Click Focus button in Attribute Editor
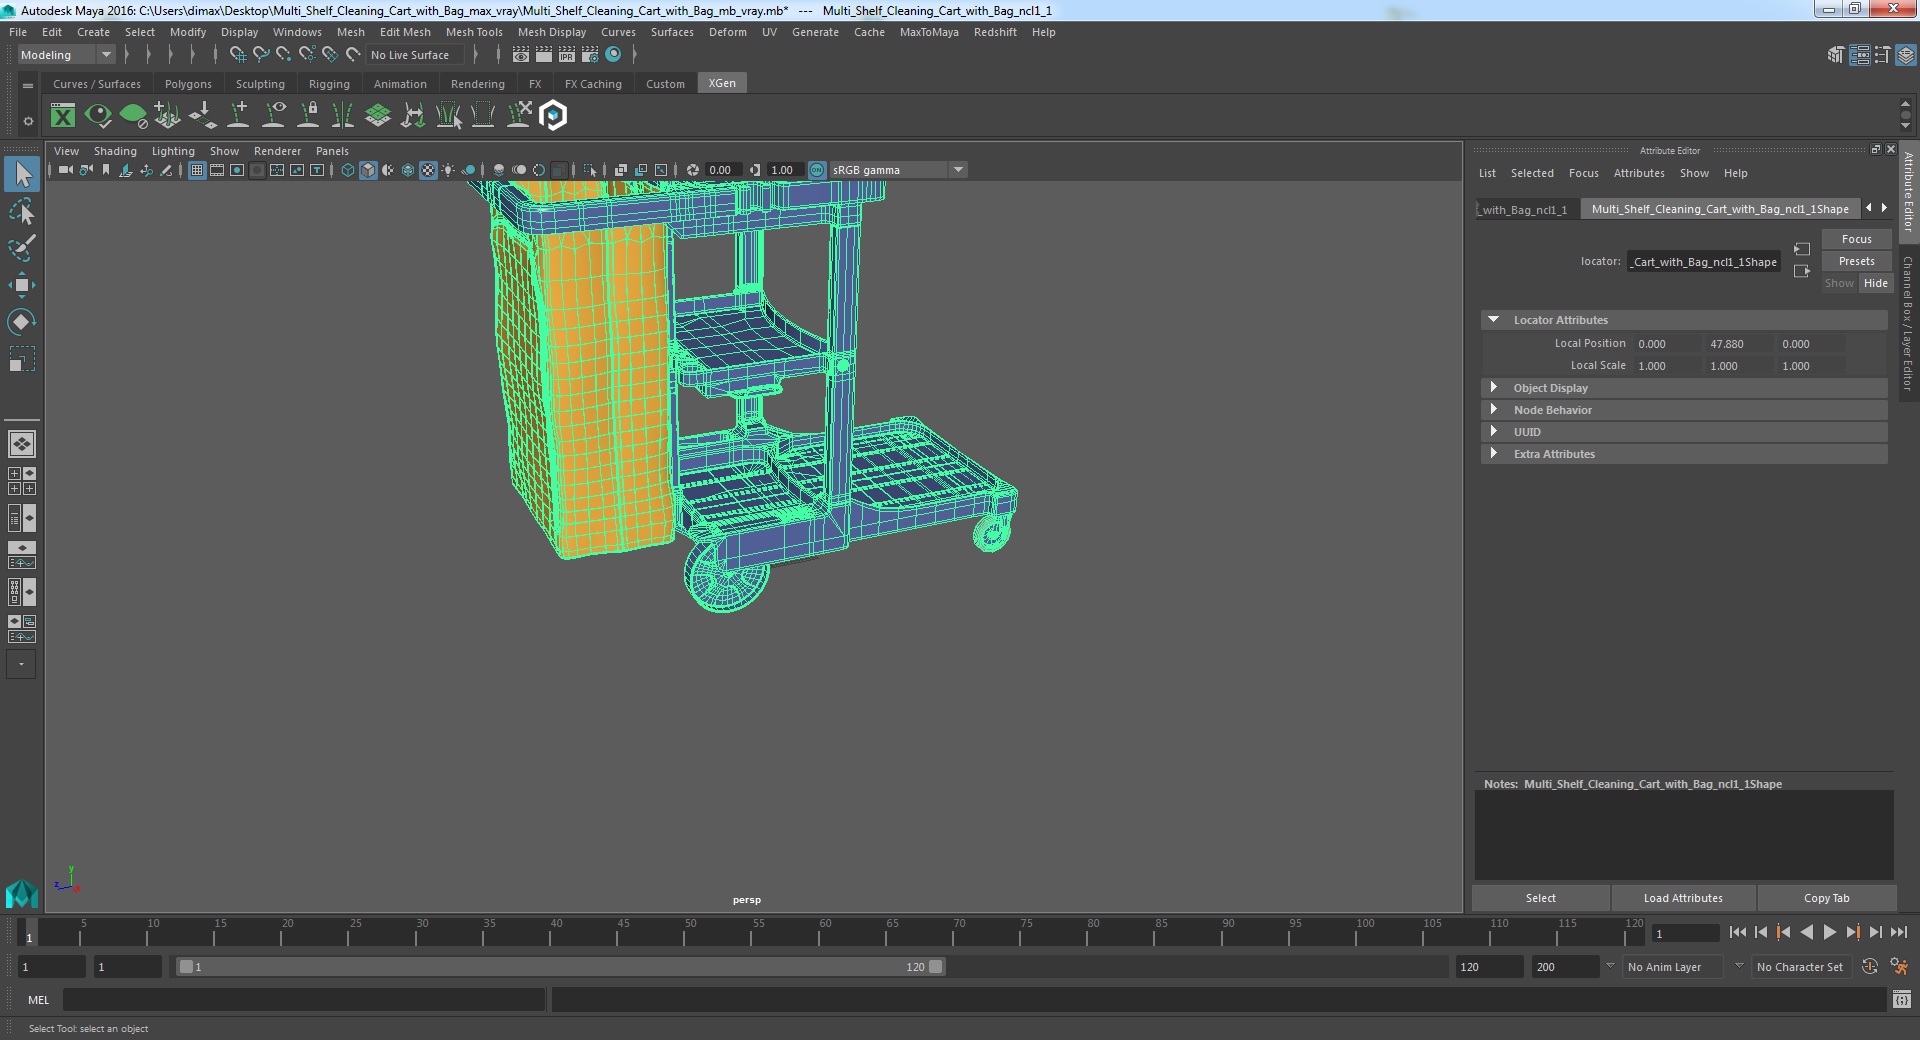The height and width of the screenshot is (1040, 1920). tap(1856, 239)
